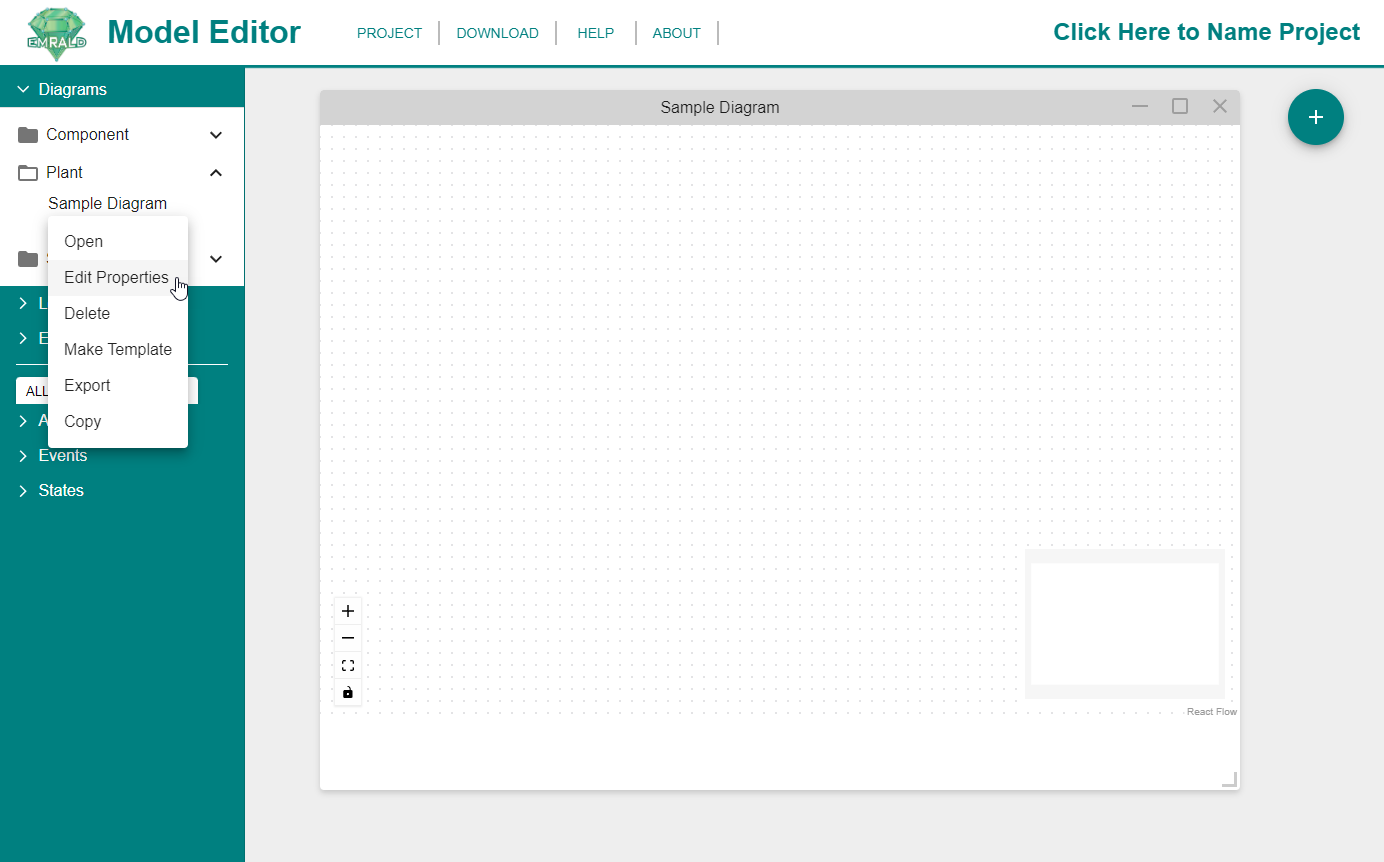Open the PROJECT menu

pyautogui.click(x=389, y=33)
